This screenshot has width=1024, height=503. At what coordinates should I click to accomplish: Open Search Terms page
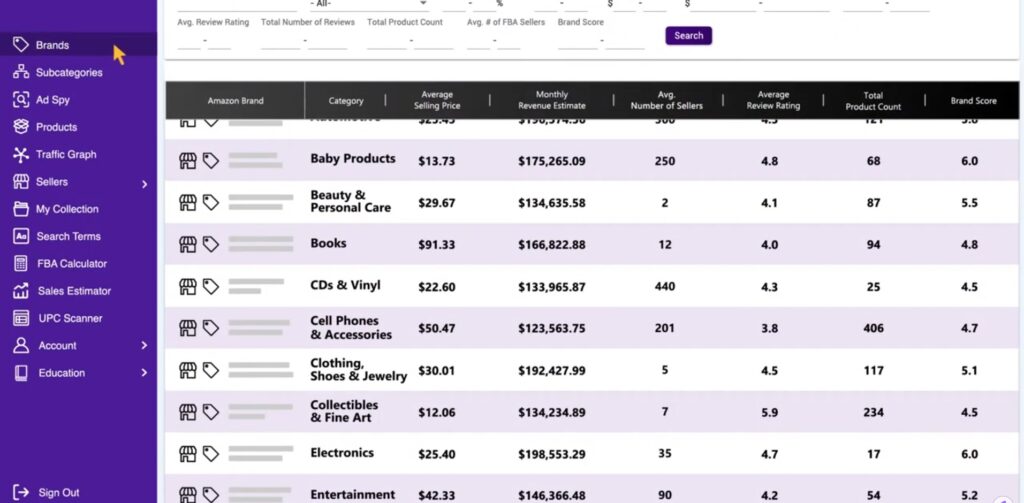pos(69,236)
